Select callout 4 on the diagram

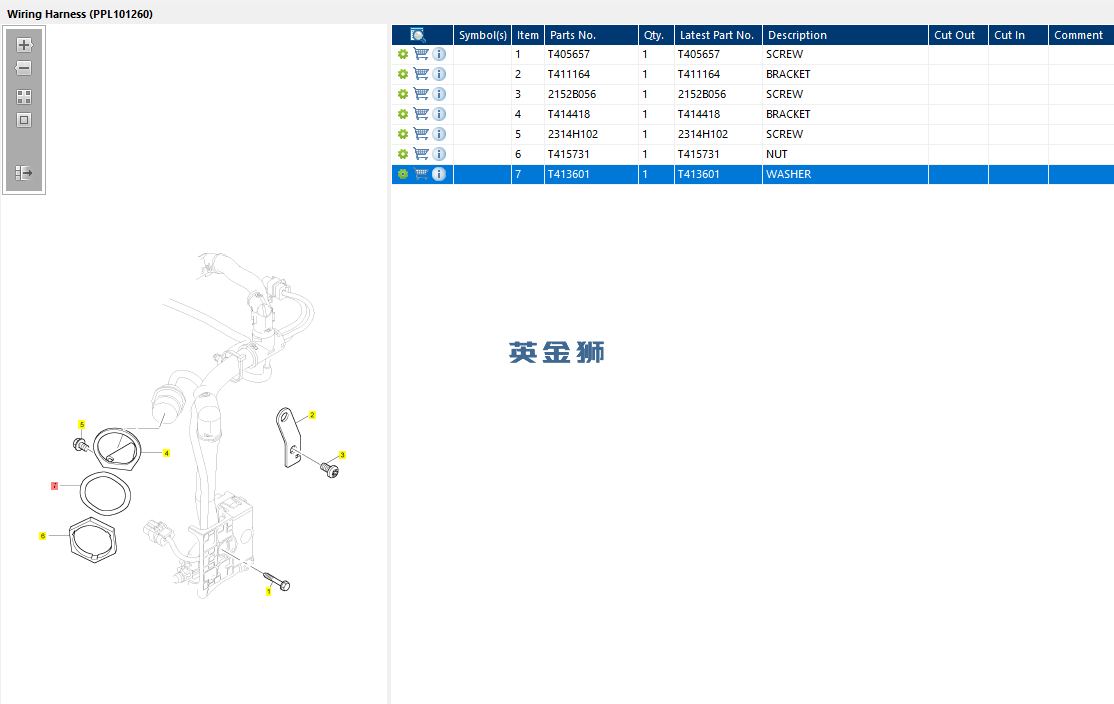(166, 453)
